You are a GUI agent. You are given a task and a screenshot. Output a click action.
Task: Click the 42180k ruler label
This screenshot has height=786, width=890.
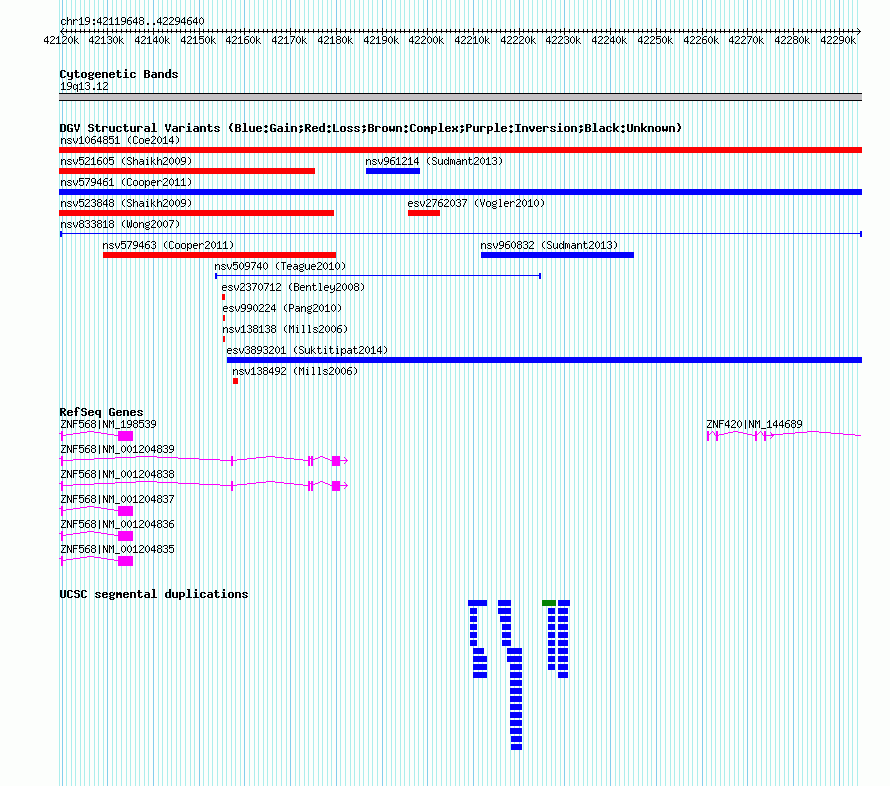tap(335, 40)
